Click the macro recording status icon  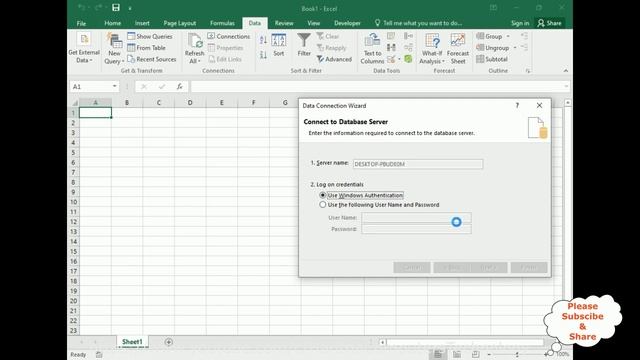click(99, 355)
